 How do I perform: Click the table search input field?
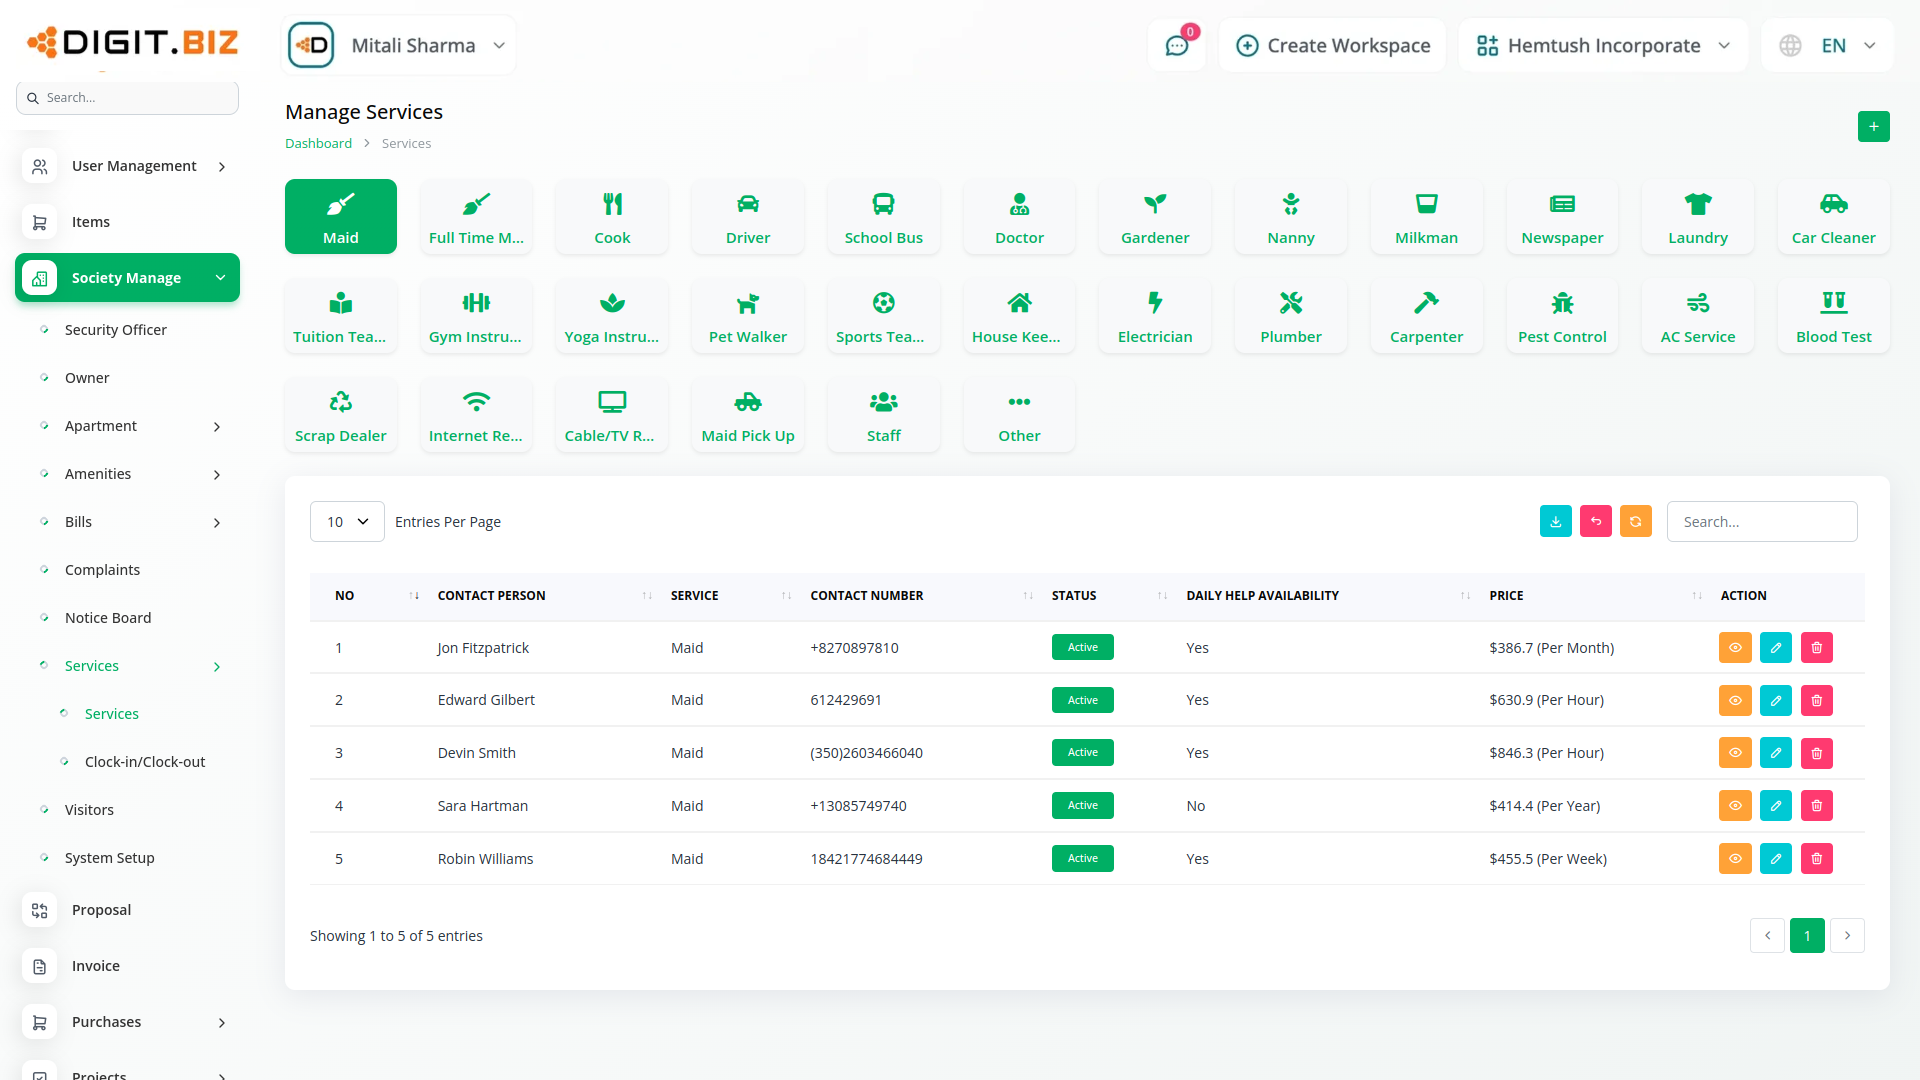pos(1761,522)
